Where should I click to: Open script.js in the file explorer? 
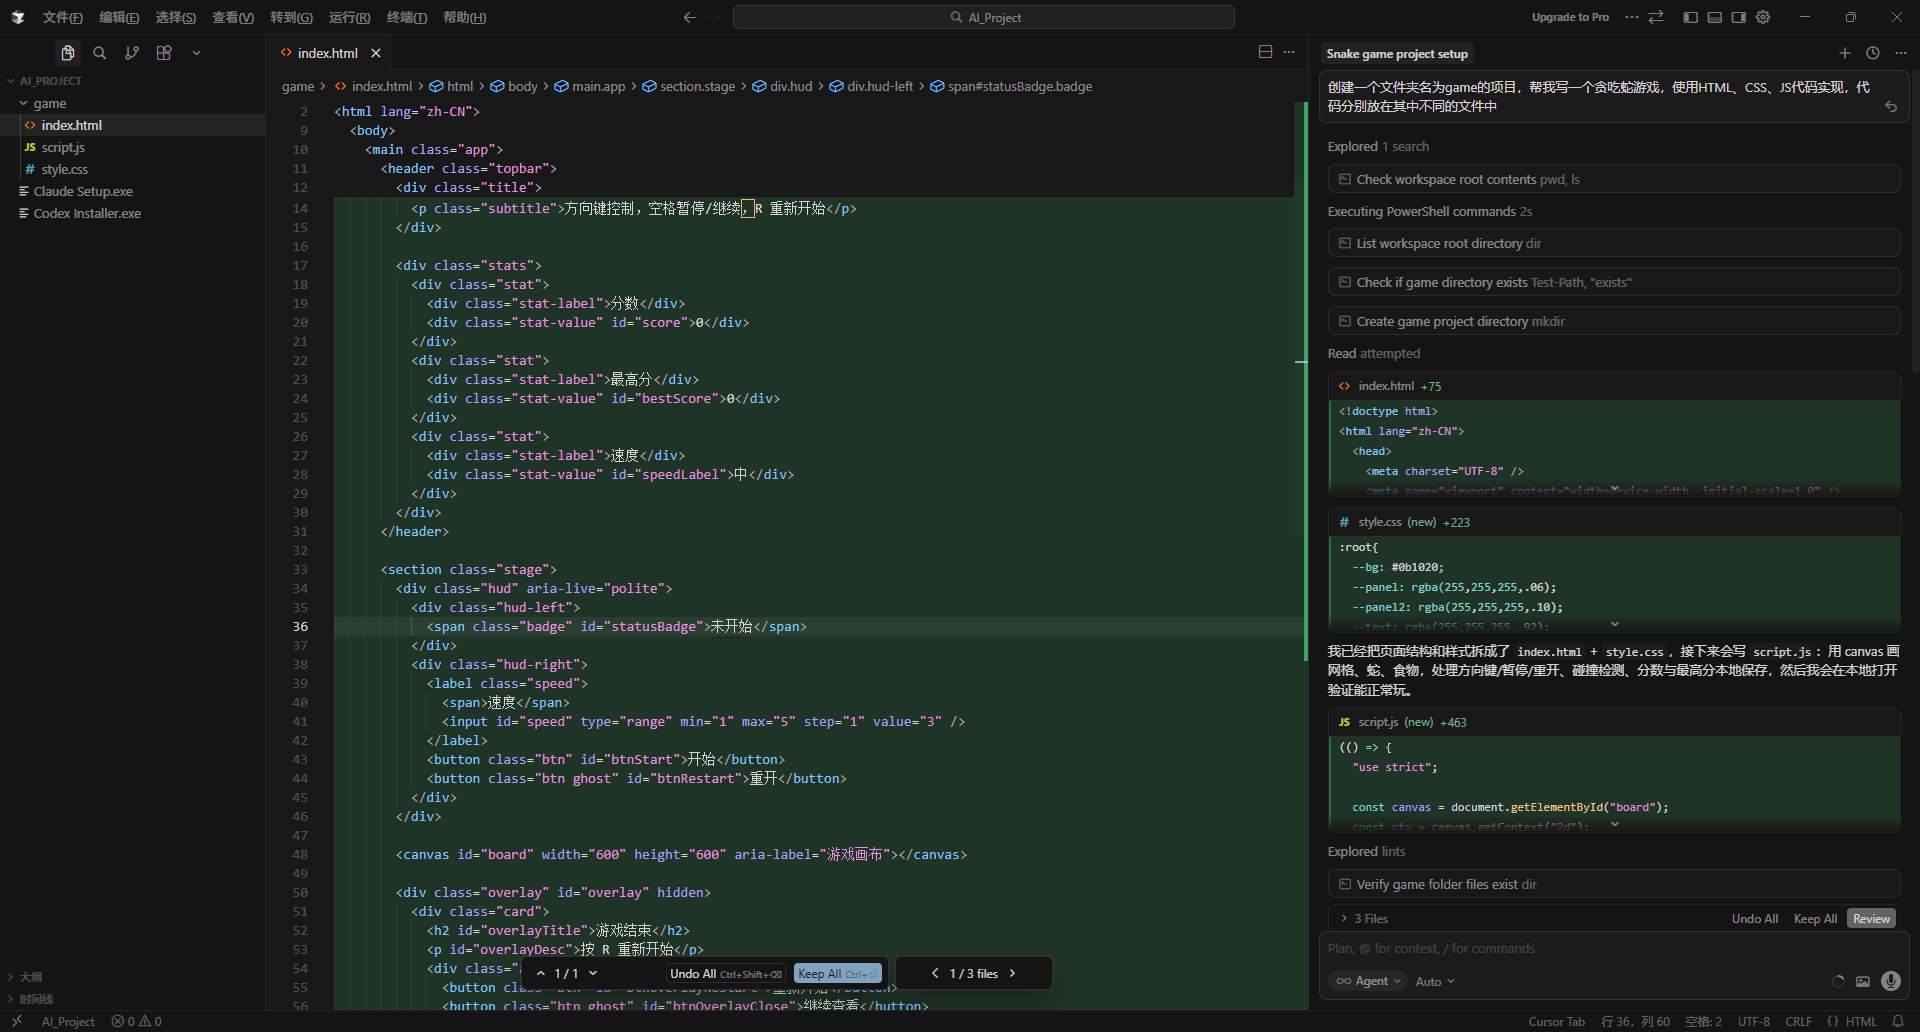63,147
